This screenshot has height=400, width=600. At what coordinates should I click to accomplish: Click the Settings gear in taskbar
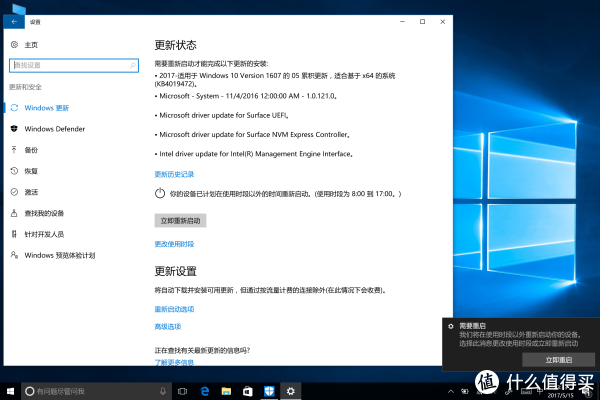point(291,391)
